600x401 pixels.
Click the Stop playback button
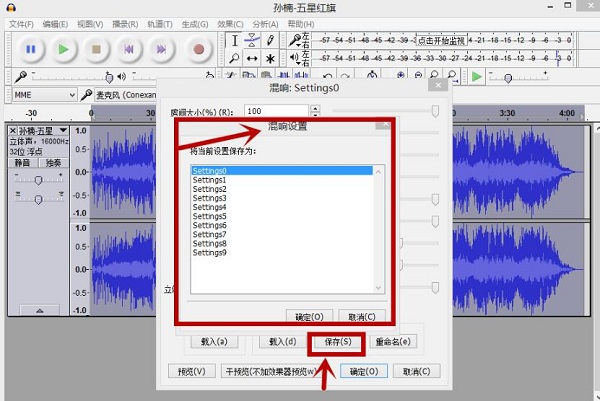pos(96,48)
